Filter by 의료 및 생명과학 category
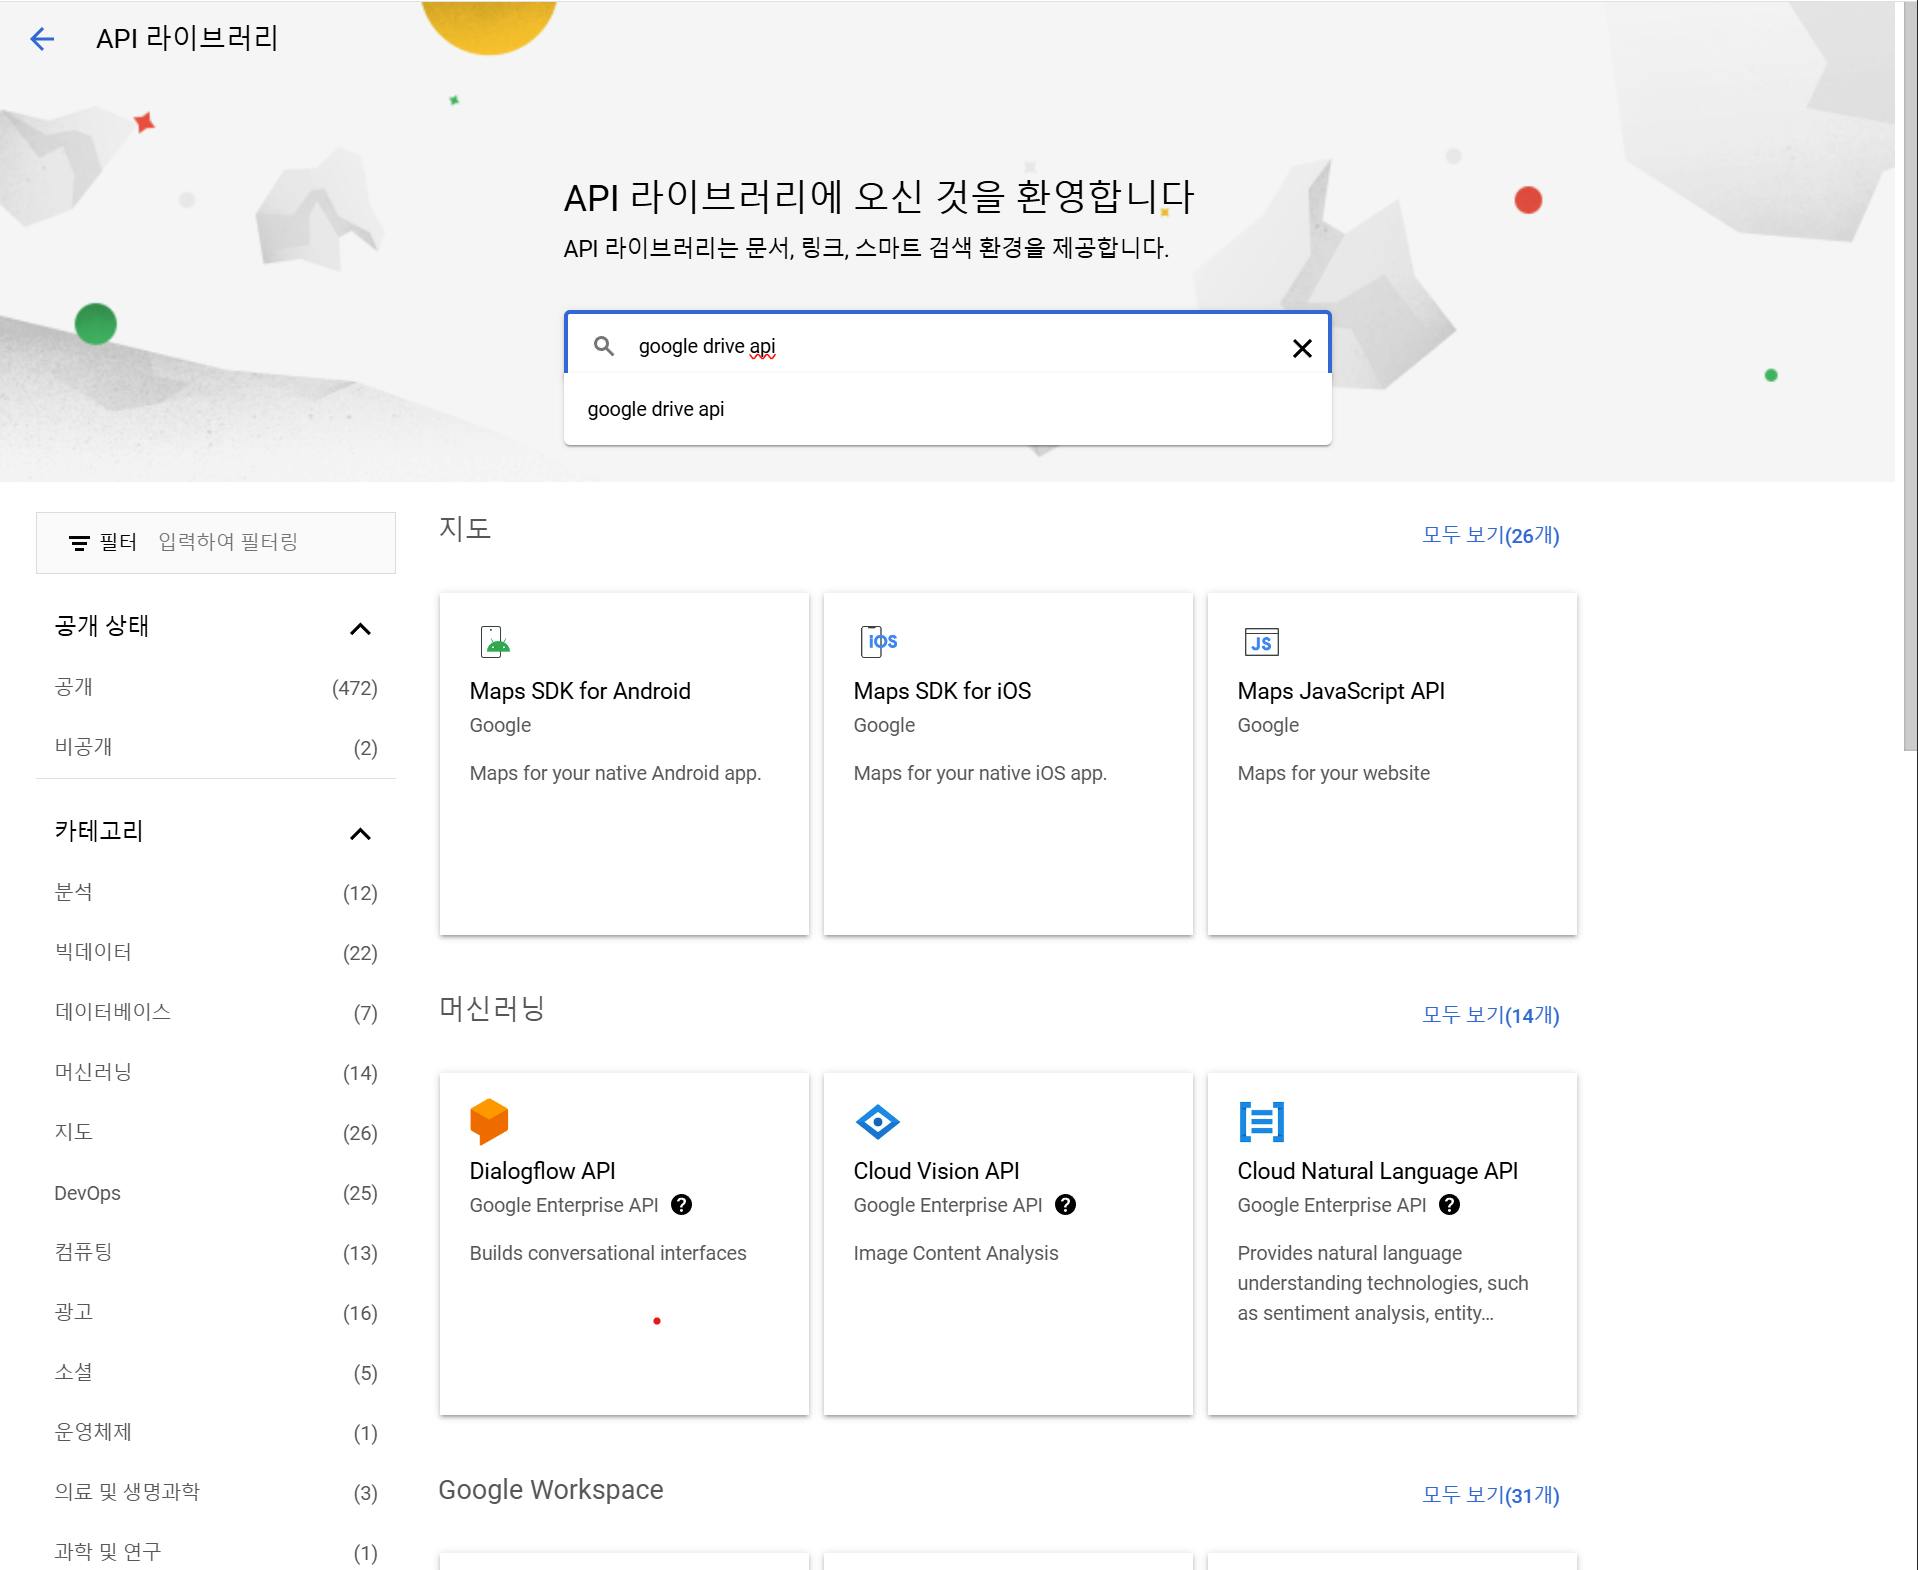The image size is (1918, 1570). 216,1493
